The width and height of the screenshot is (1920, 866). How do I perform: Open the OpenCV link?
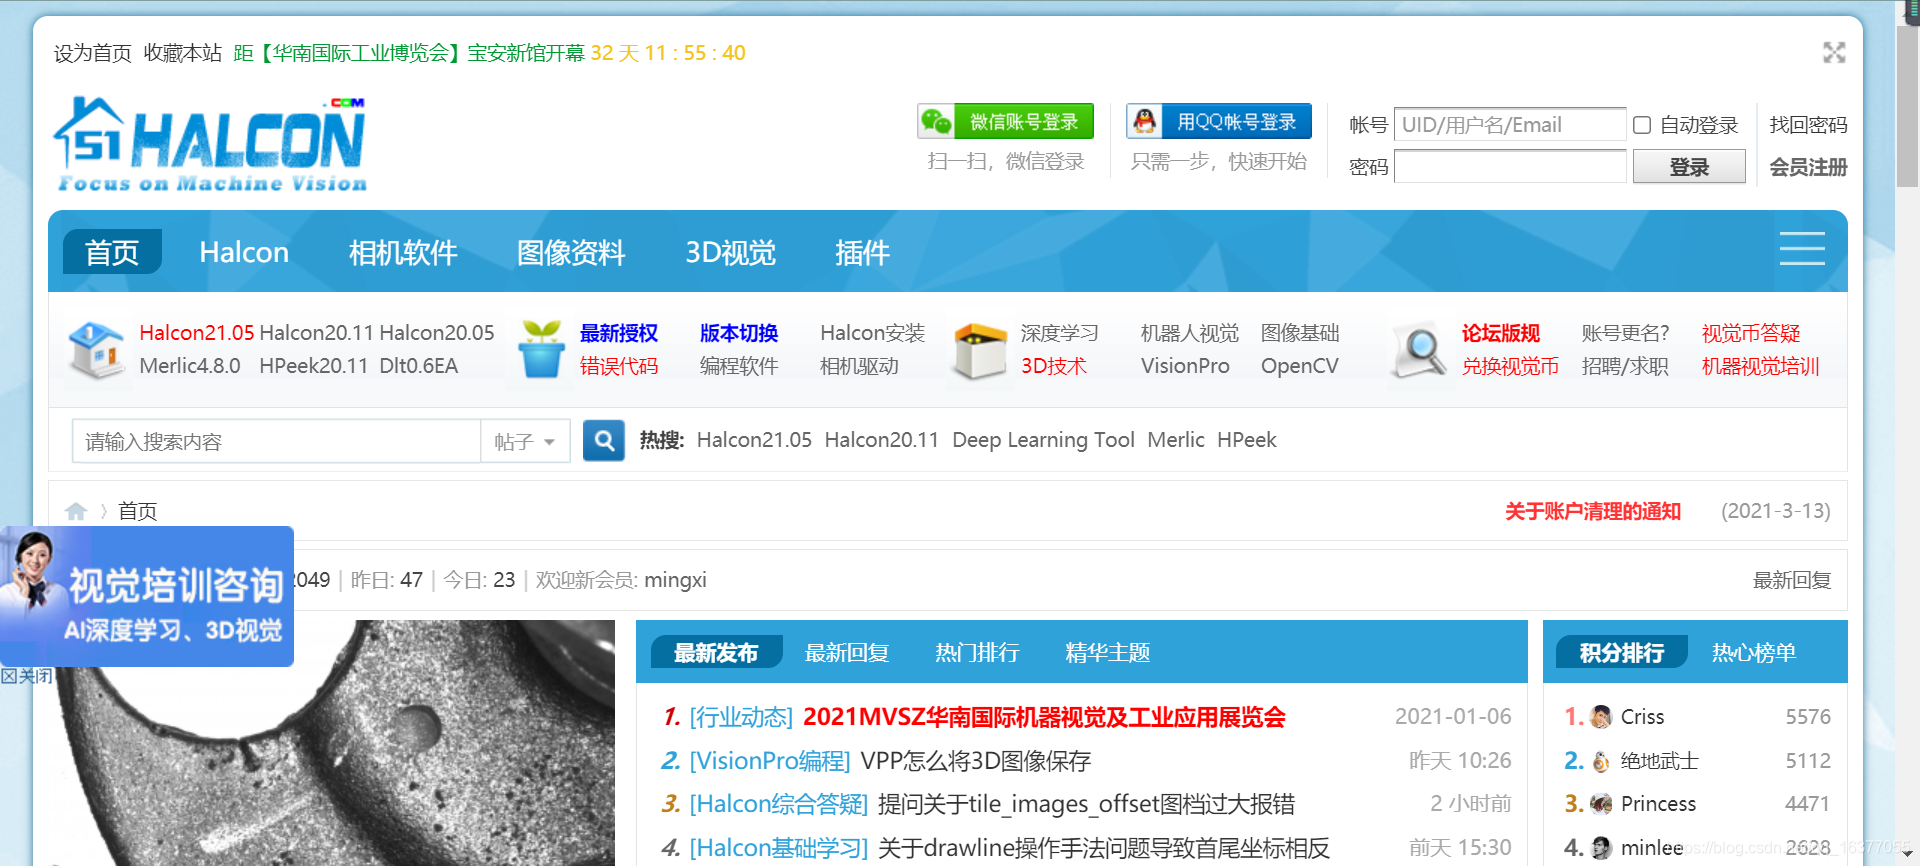click(1300, 366)
